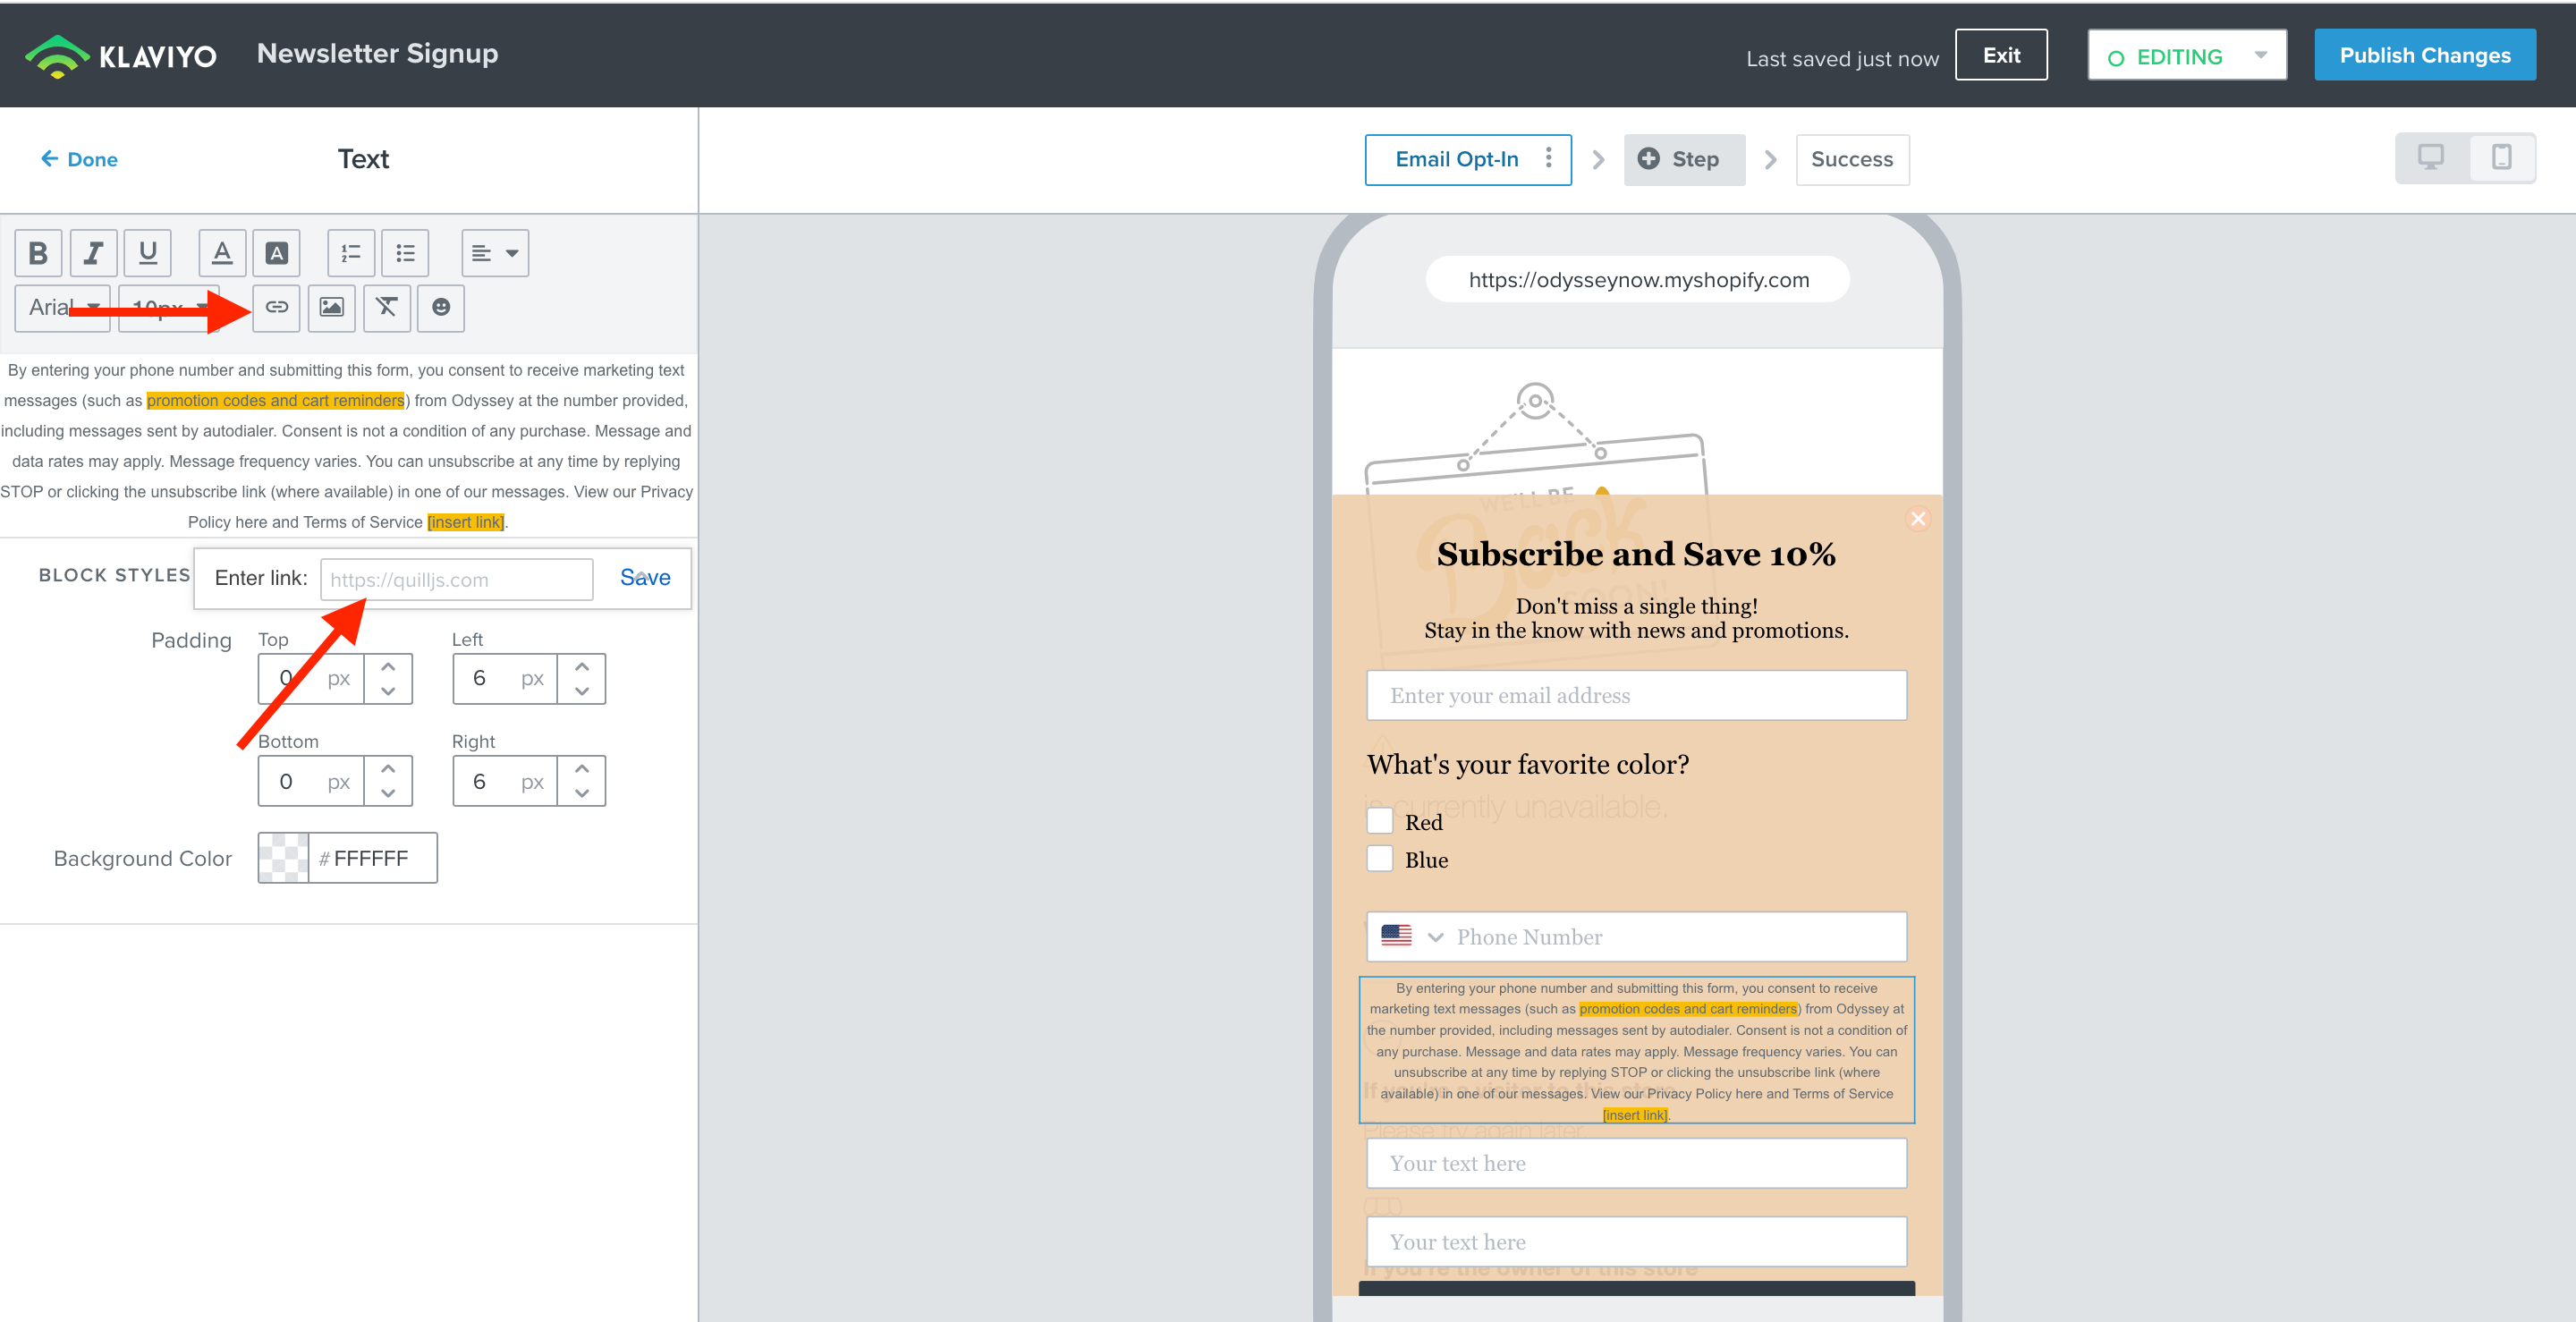Increase Left padding value
The height and width of the screenshot is (1322, 2576).
coord(582,666)
